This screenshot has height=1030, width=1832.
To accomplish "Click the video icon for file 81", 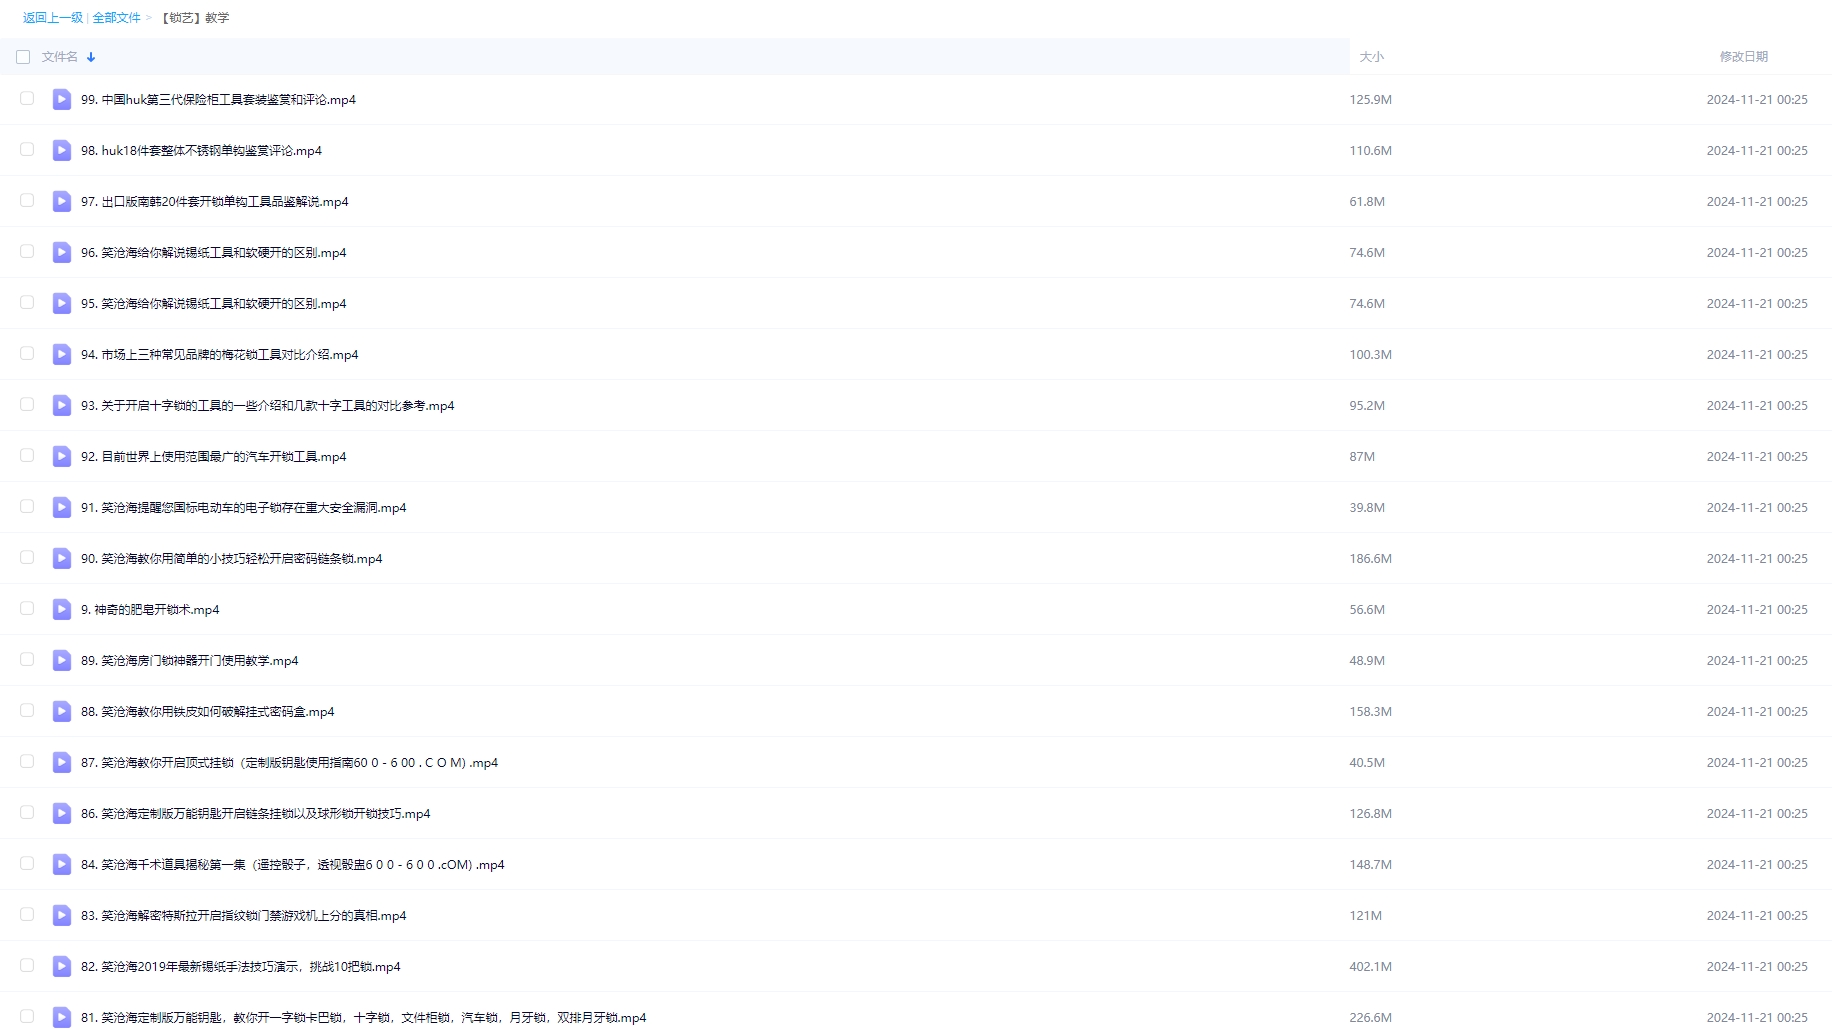I will [62, 1017].
